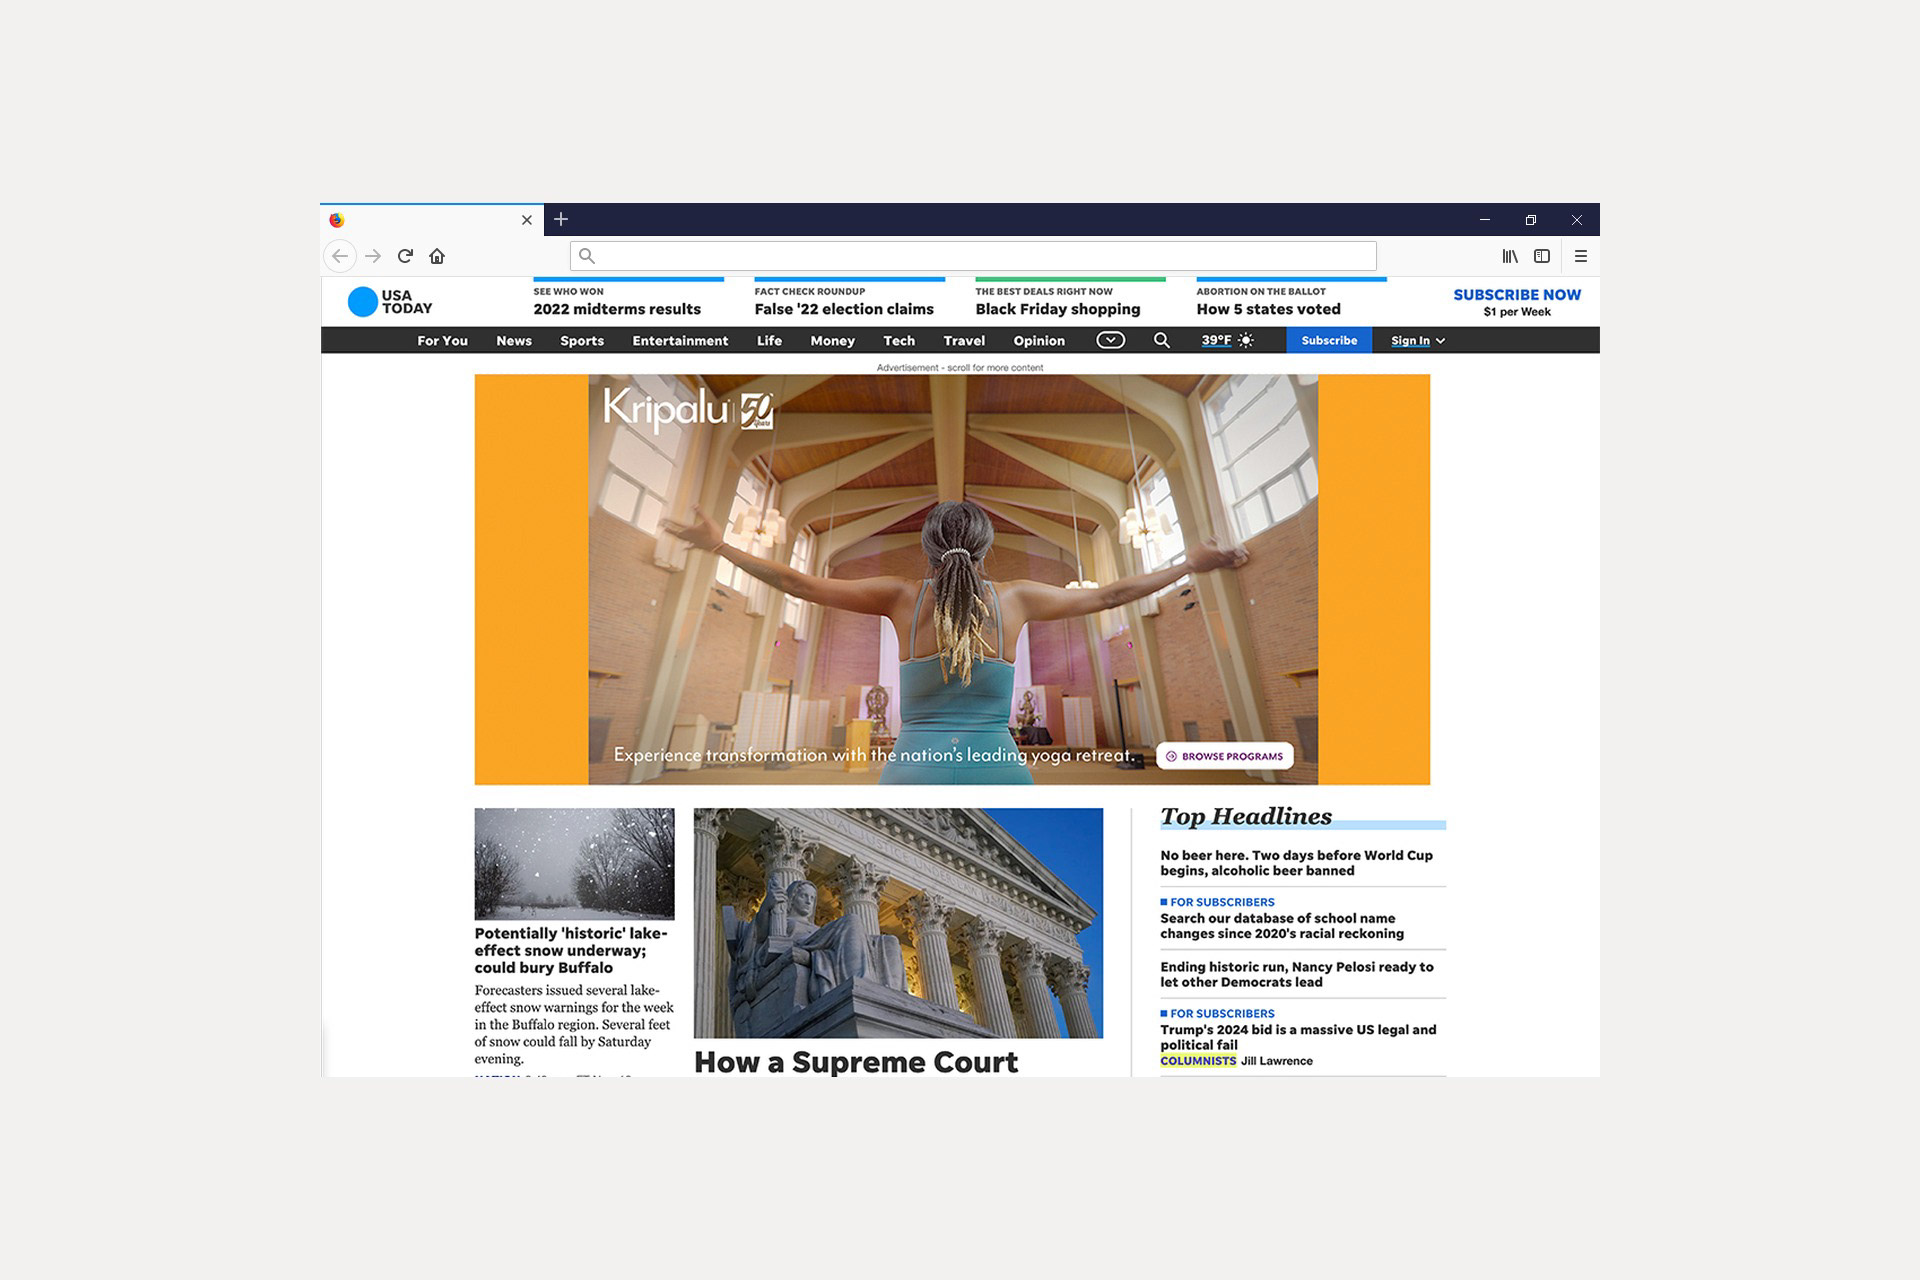Open the Sports section

pos(582,341)
